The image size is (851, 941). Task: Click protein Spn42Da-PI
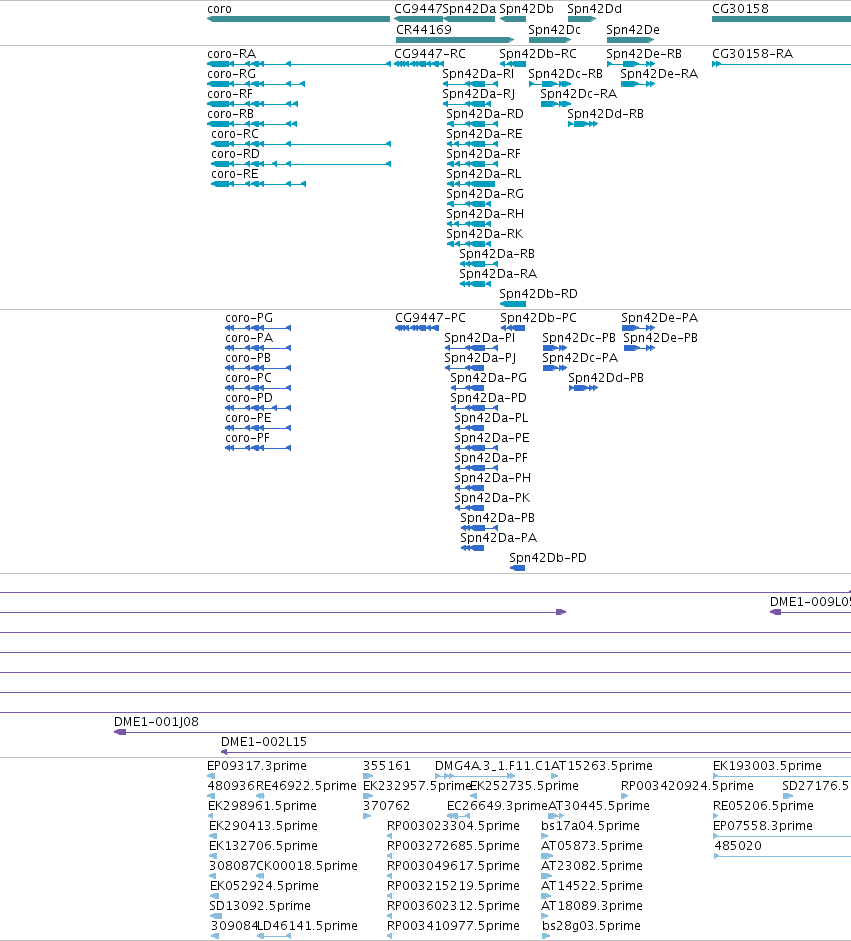pyautogui.click(x=480, y=338)
